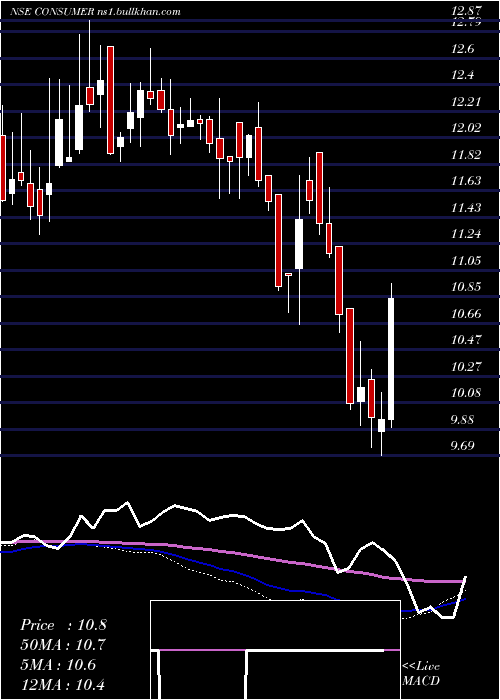The width and height of the screenshot is (500, 700).
Task: Click the 12MA : 10.4 legend entry
Action: point(63,684)
